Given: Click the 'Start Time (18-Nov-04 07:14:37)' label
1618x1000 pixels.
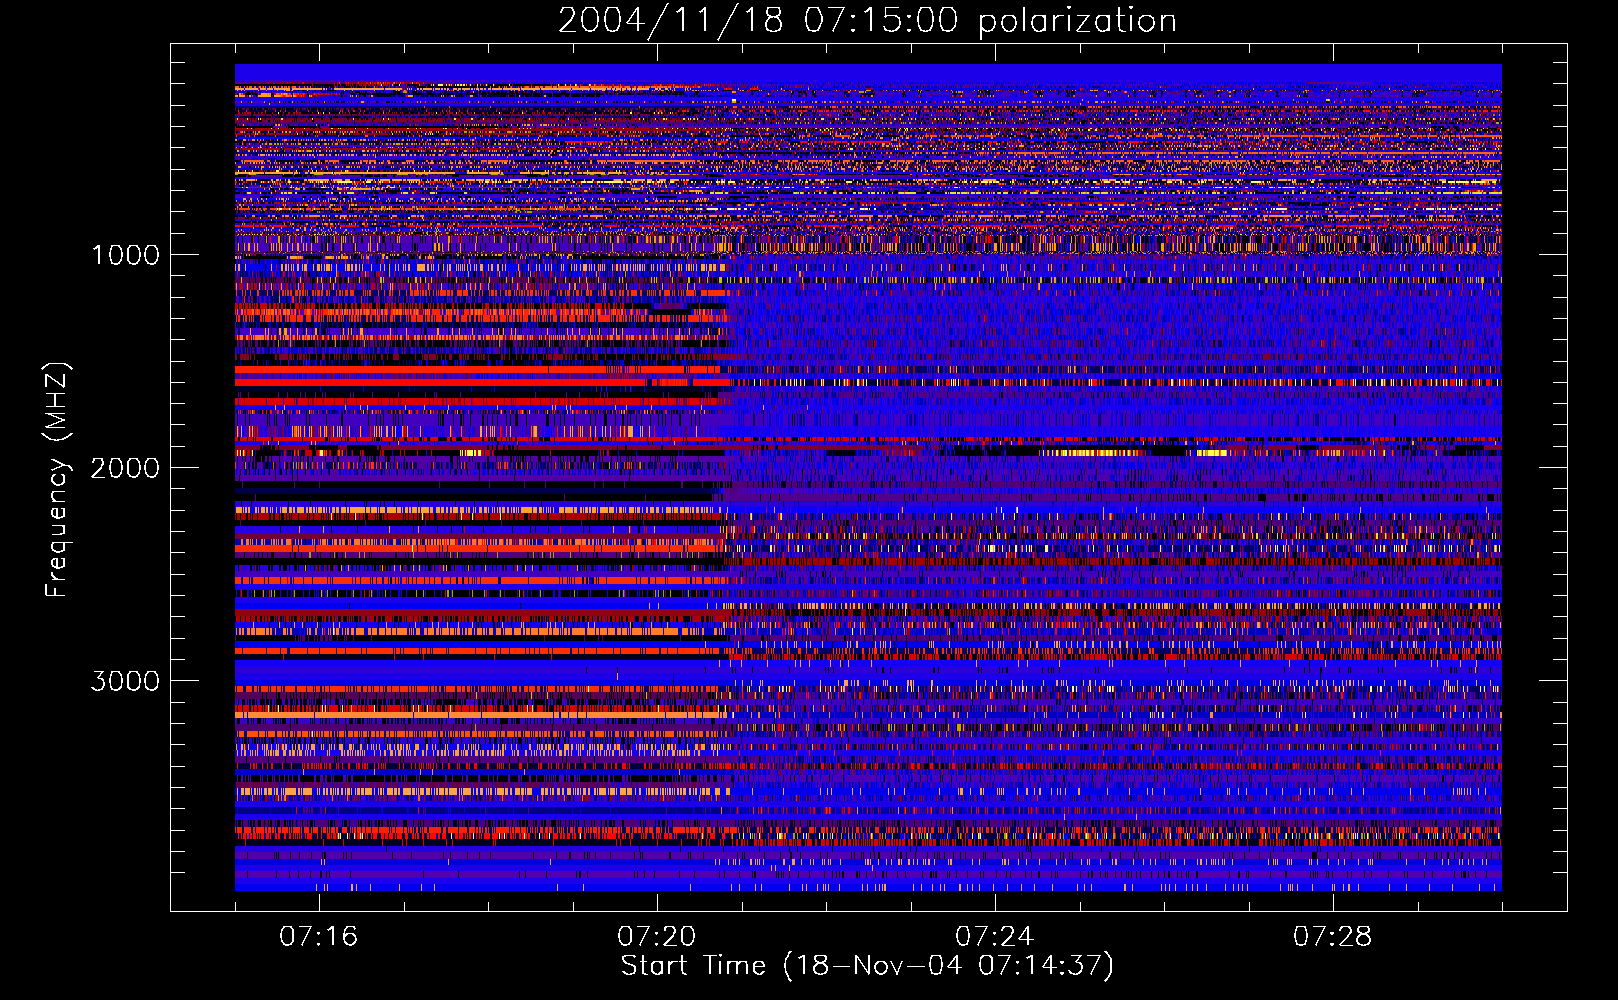Looking at the screenshot, I should (x=867, y=966).
